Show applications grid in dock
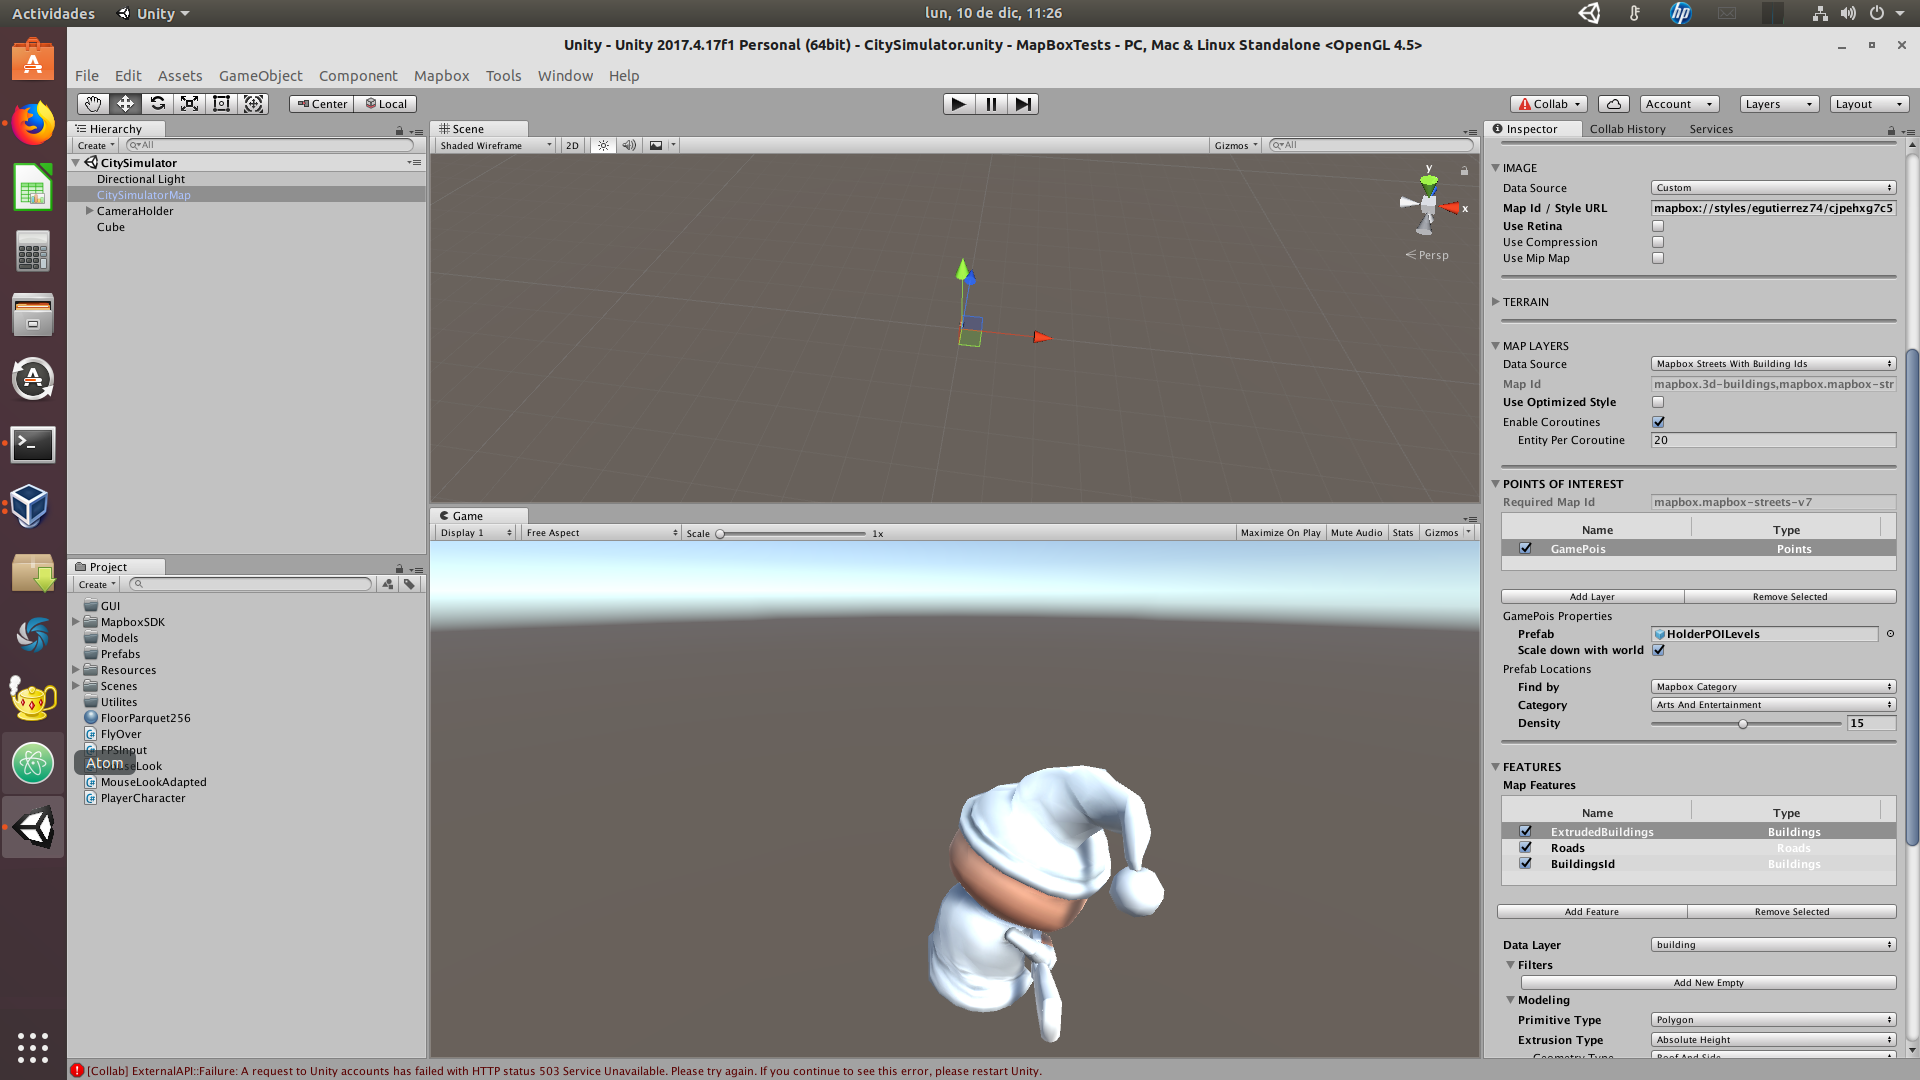 32,1047
